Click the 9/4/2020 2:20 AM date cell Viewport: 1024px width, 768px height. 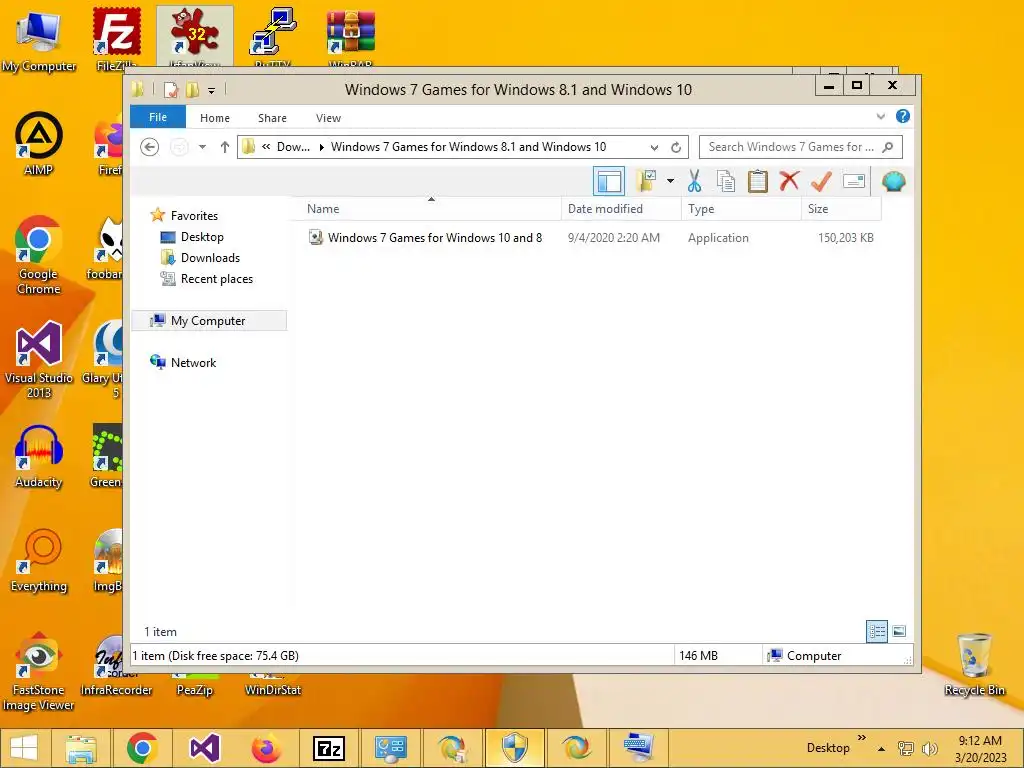[x=613, y=238]
